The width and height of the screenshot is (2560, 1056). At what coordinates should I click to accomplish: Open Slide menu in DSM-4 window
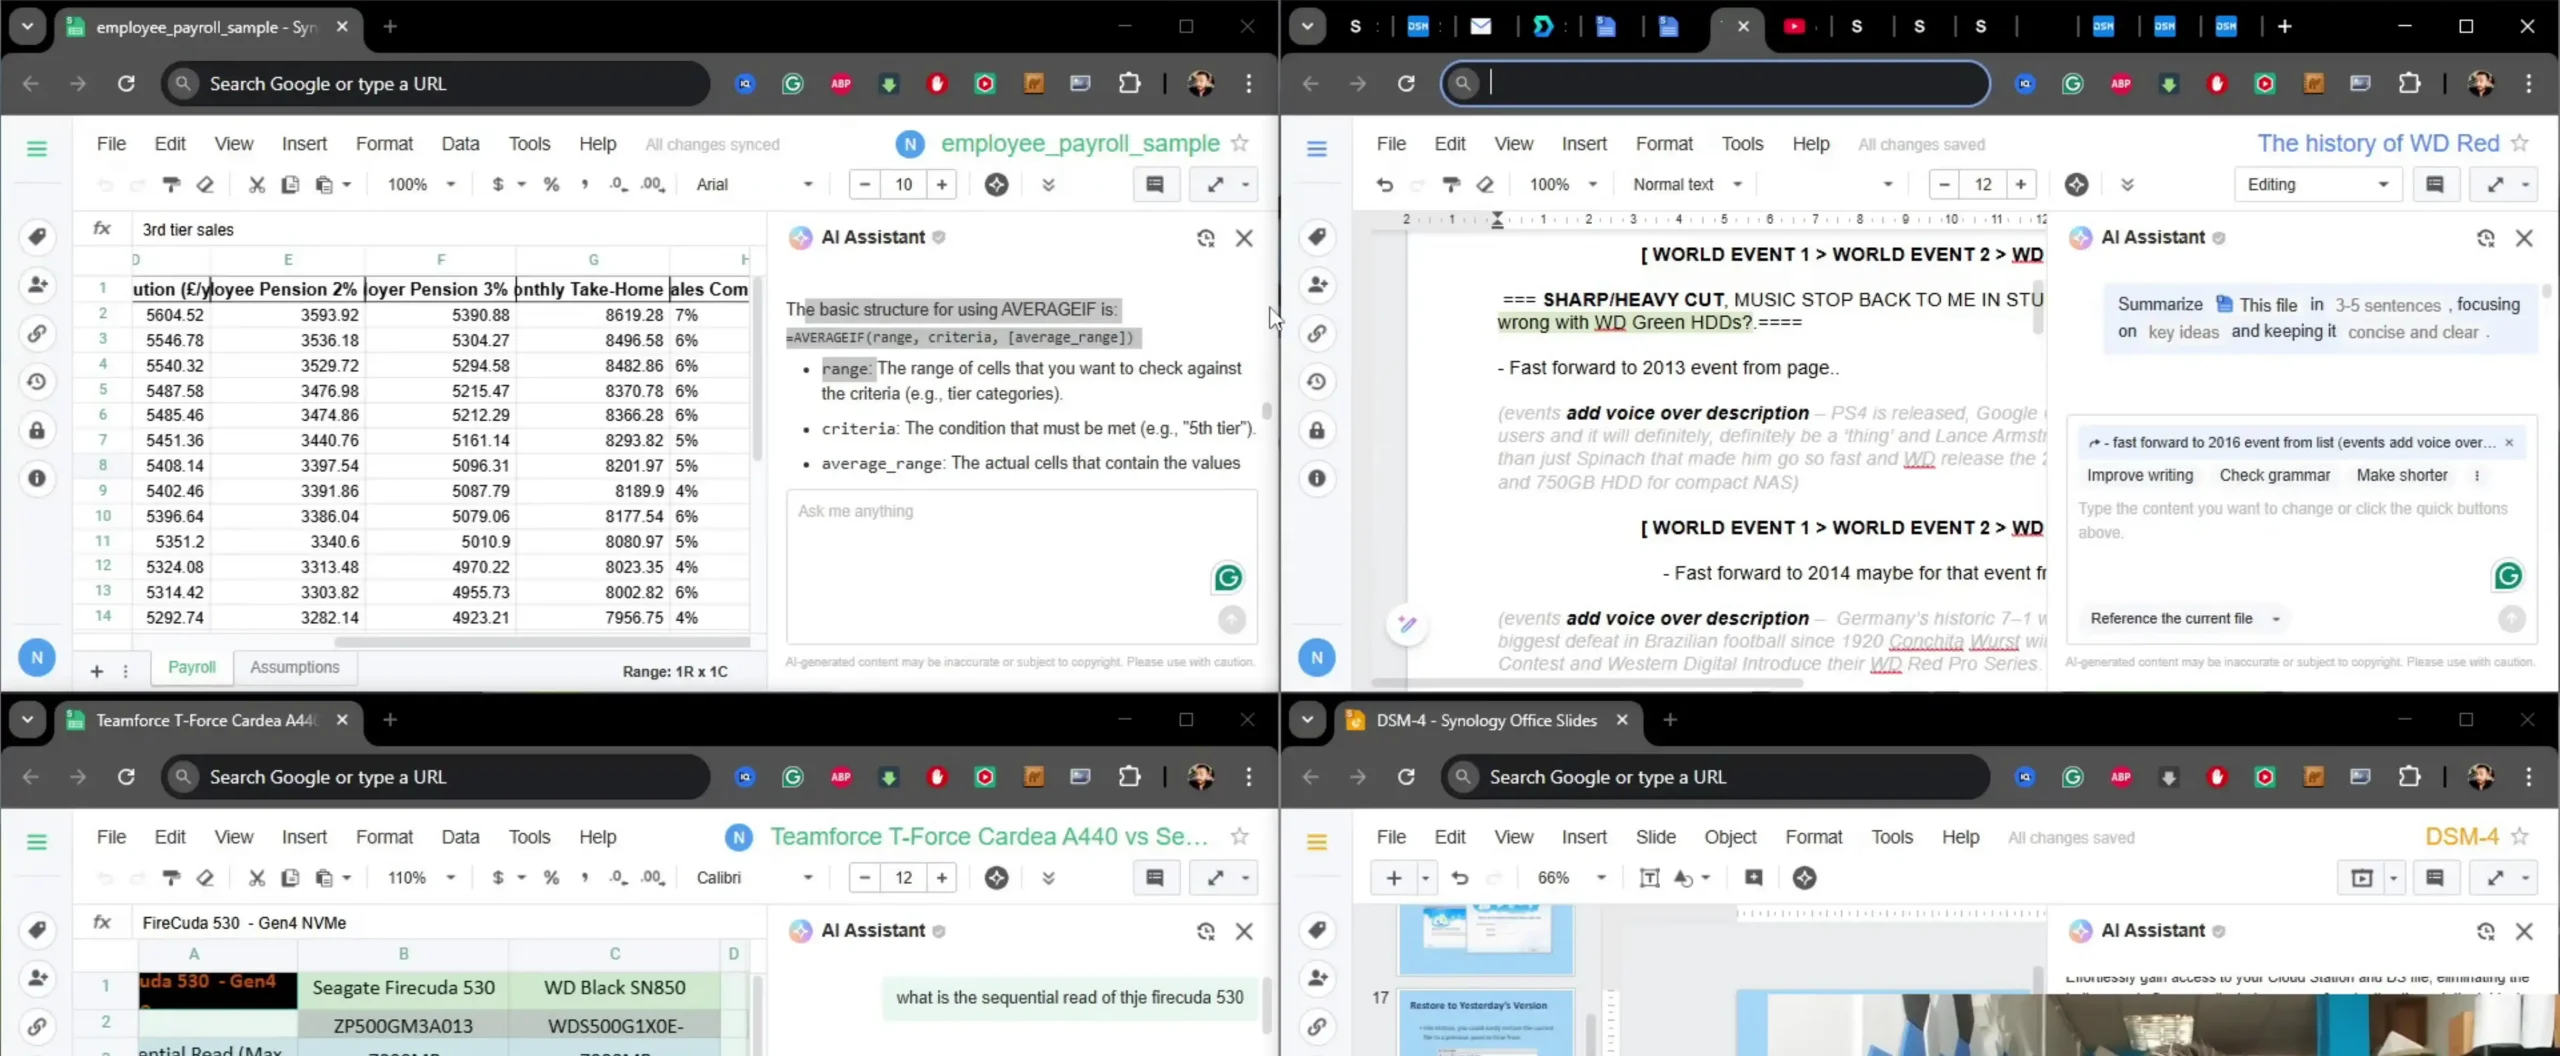coord(1655,836)
